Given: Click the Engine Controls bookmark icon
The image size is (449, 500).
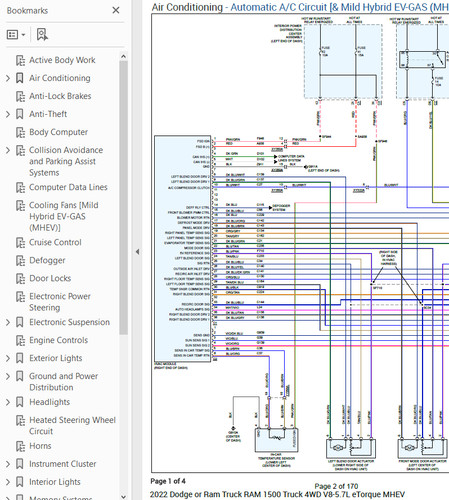Looking at the screenshot, I should (x=20, y=341).
